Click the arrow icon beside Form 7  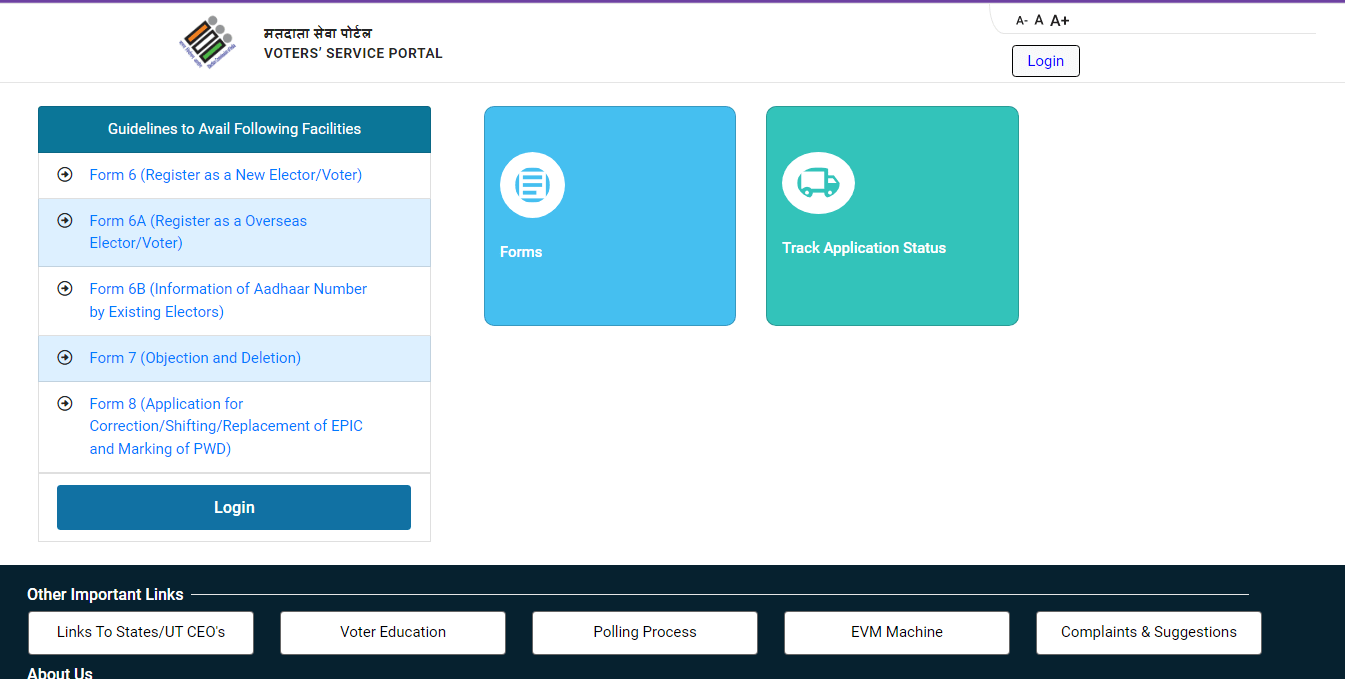pyautogui.click(x=65, y=357)
